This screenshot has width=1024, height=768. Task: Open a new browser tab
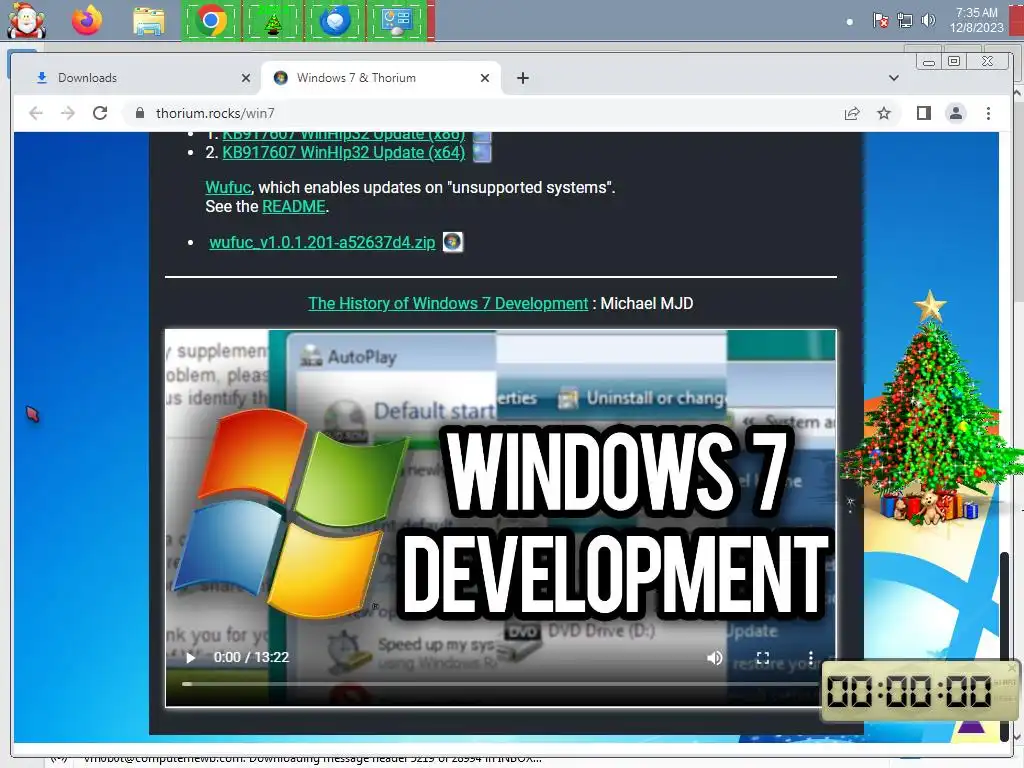coord(522,78)
